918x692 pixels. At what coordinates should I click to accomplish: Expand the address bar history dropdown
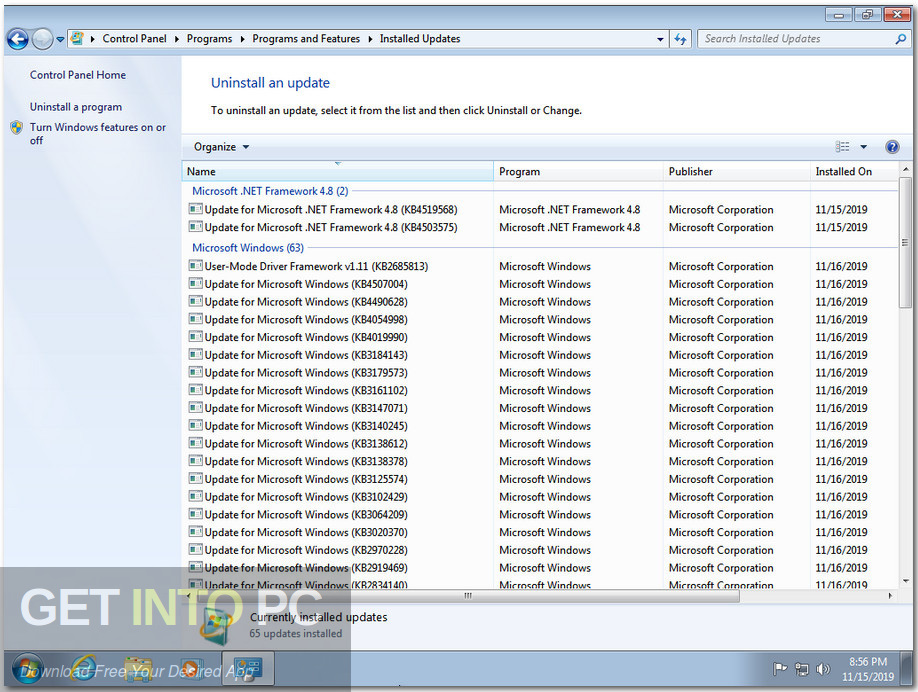tap(660, 39)
